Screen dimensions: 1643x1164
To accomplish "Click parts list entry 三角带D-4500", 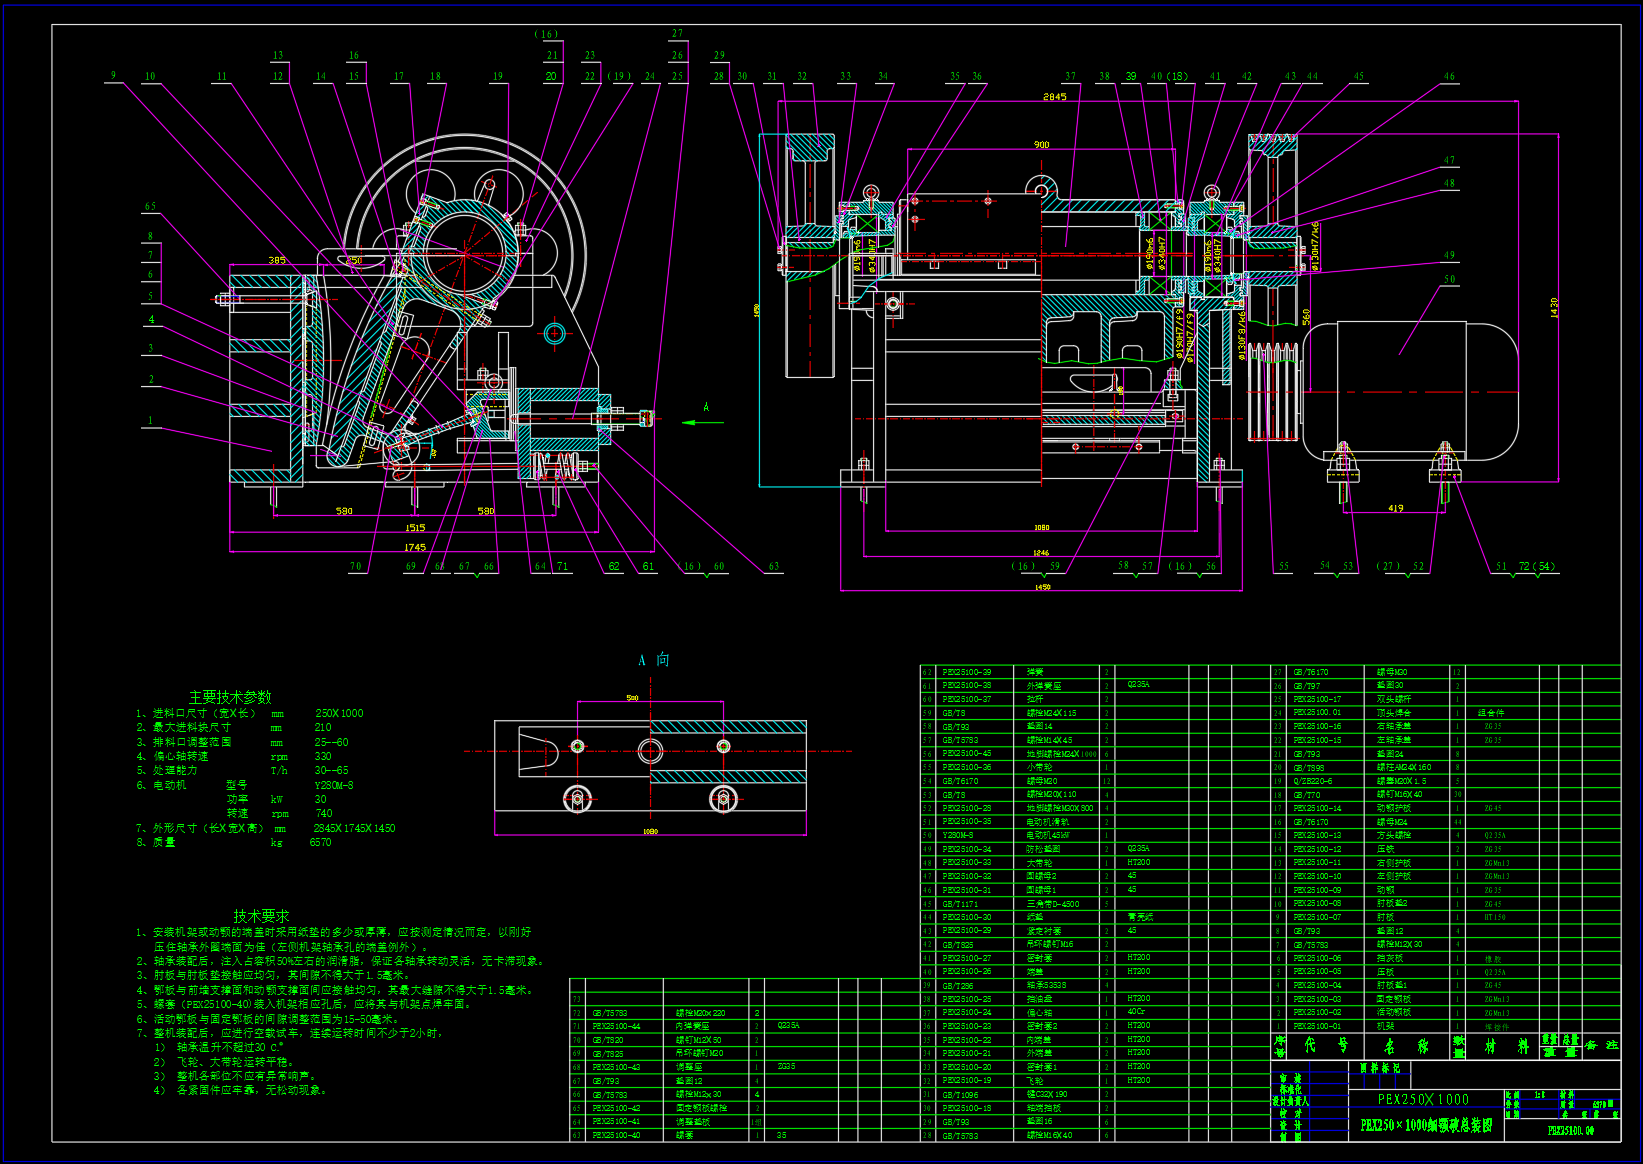I will (x=1053, y=904).
